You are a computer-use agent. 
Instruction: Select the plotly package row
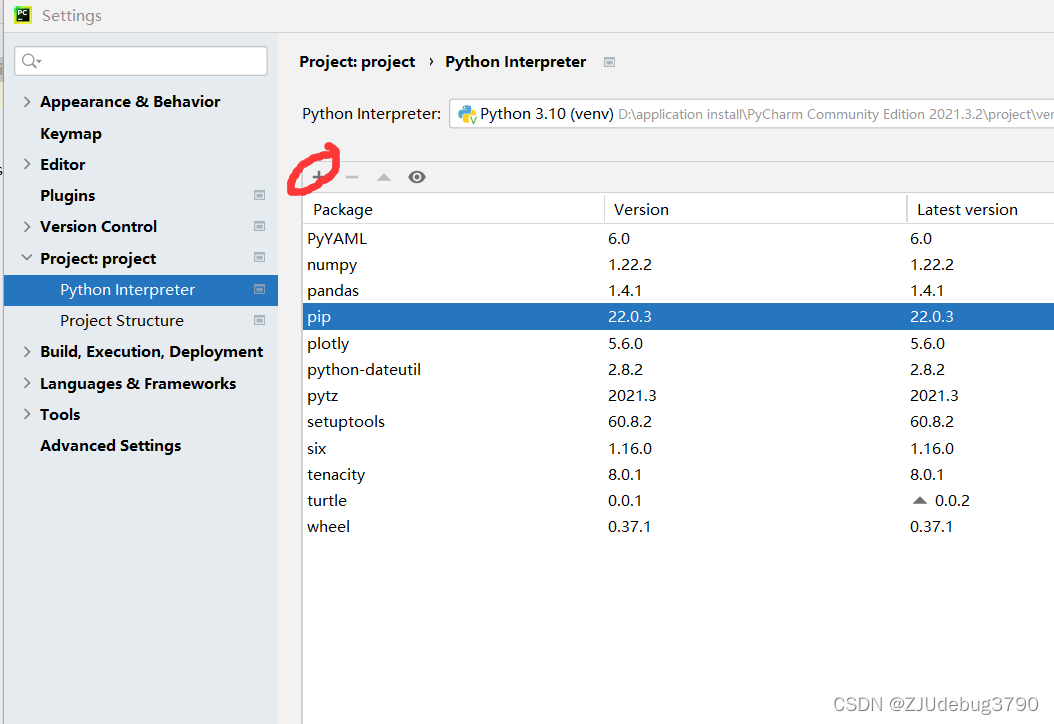(x=678, y=344)
